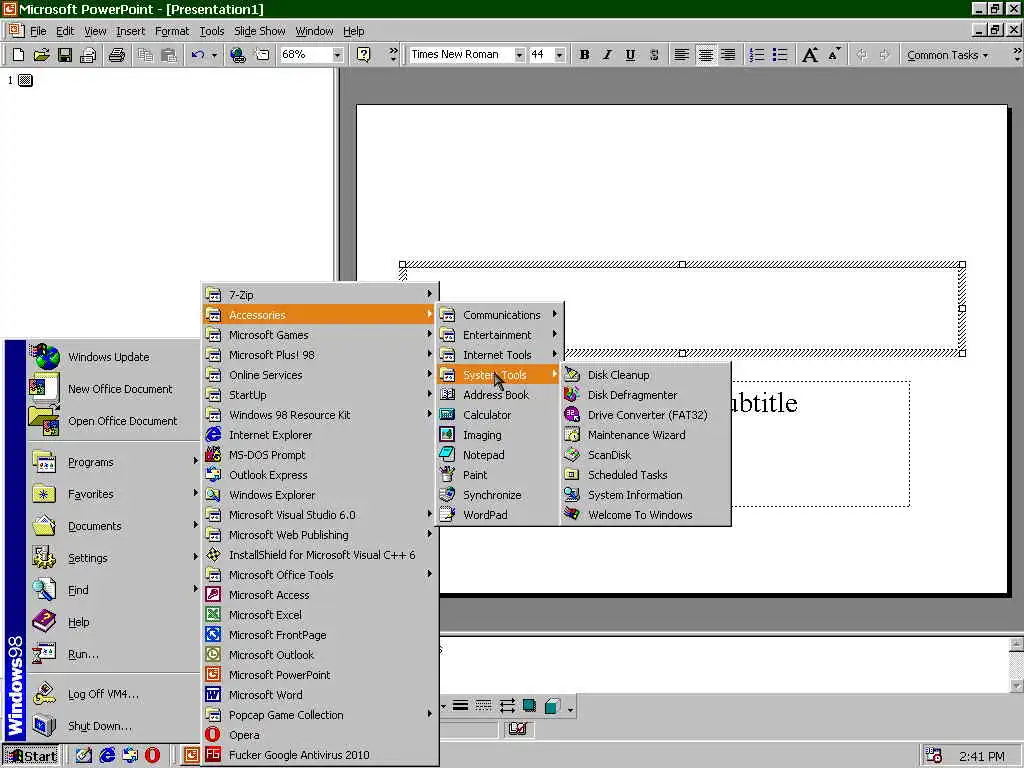Open the Window menu
Screen dimensions: 1024x768
(x=314, y=31)
